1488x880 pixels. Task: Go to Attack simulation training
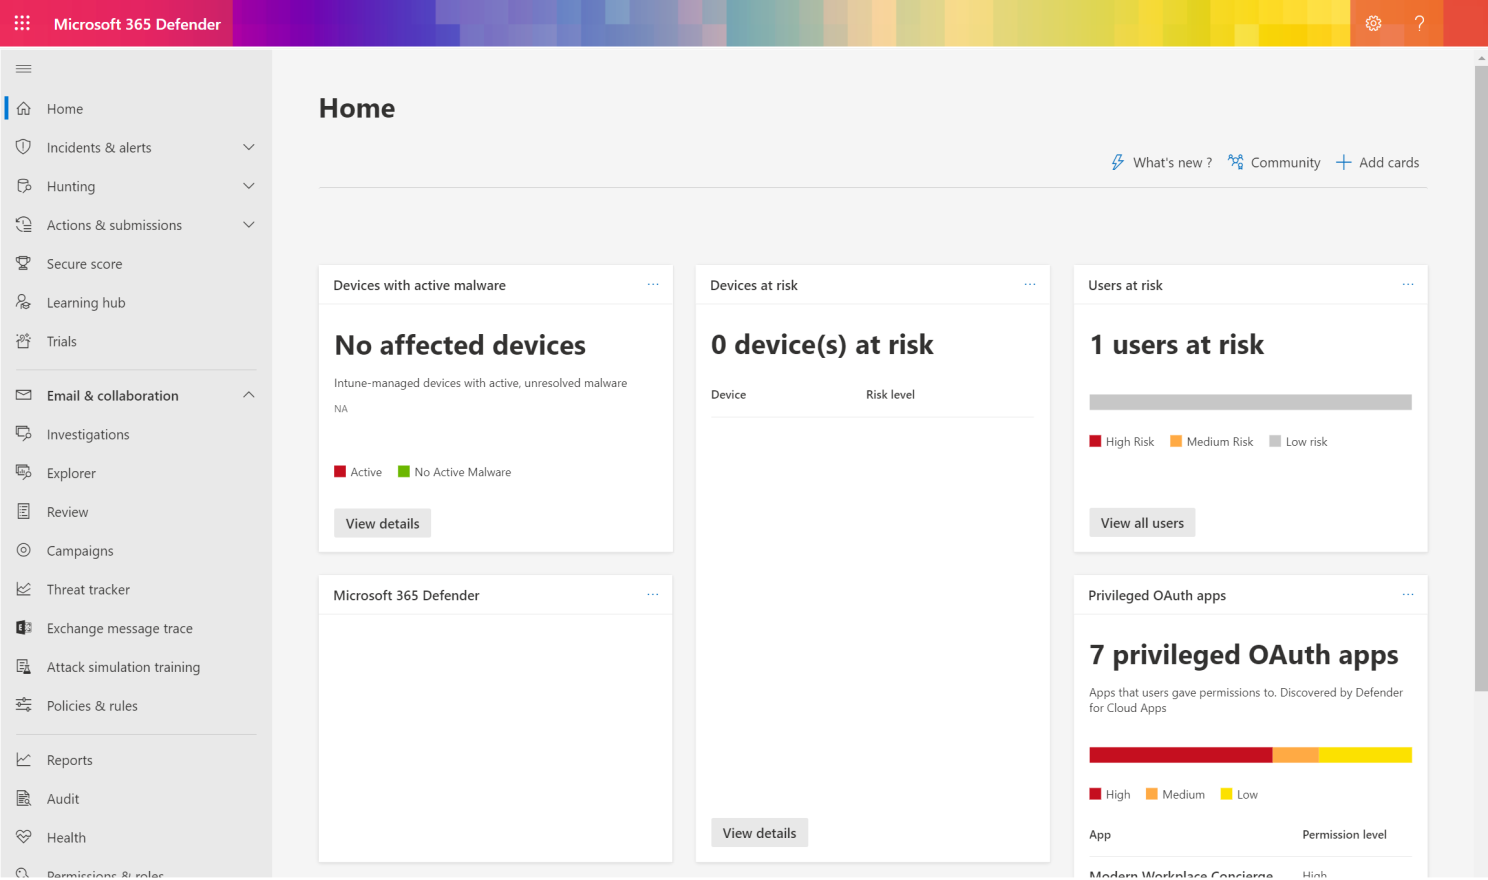(123, 666)
